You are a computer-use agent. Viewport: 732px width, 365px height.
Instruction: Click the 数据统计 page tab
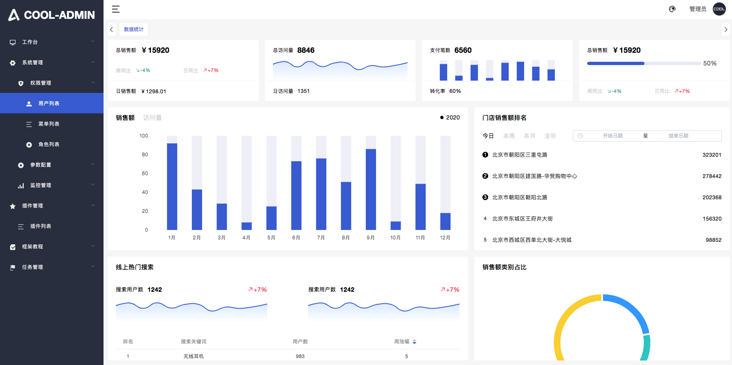click(x=134, y=29)
